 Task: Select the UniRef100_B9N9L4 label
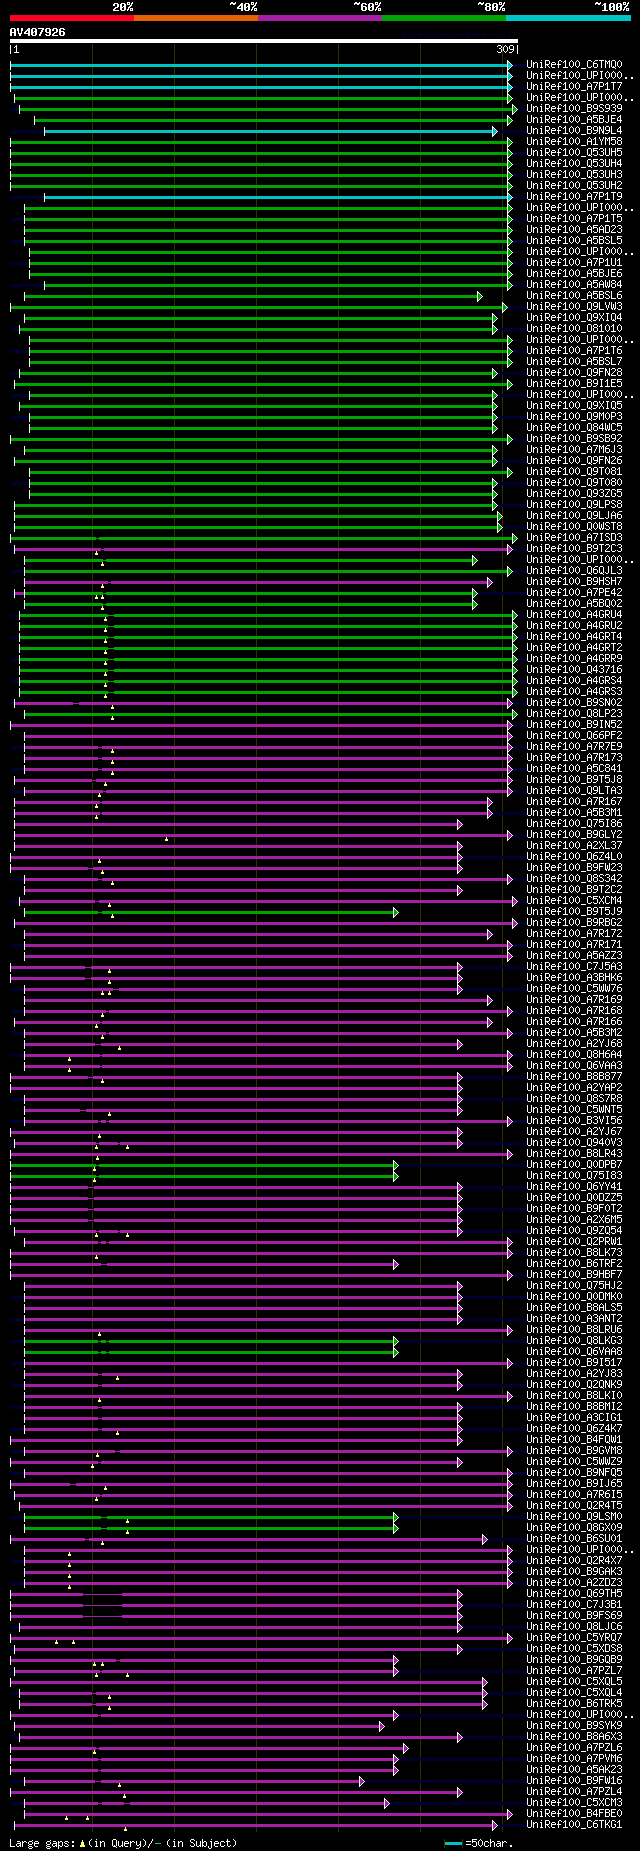click(x=574, y=131)
